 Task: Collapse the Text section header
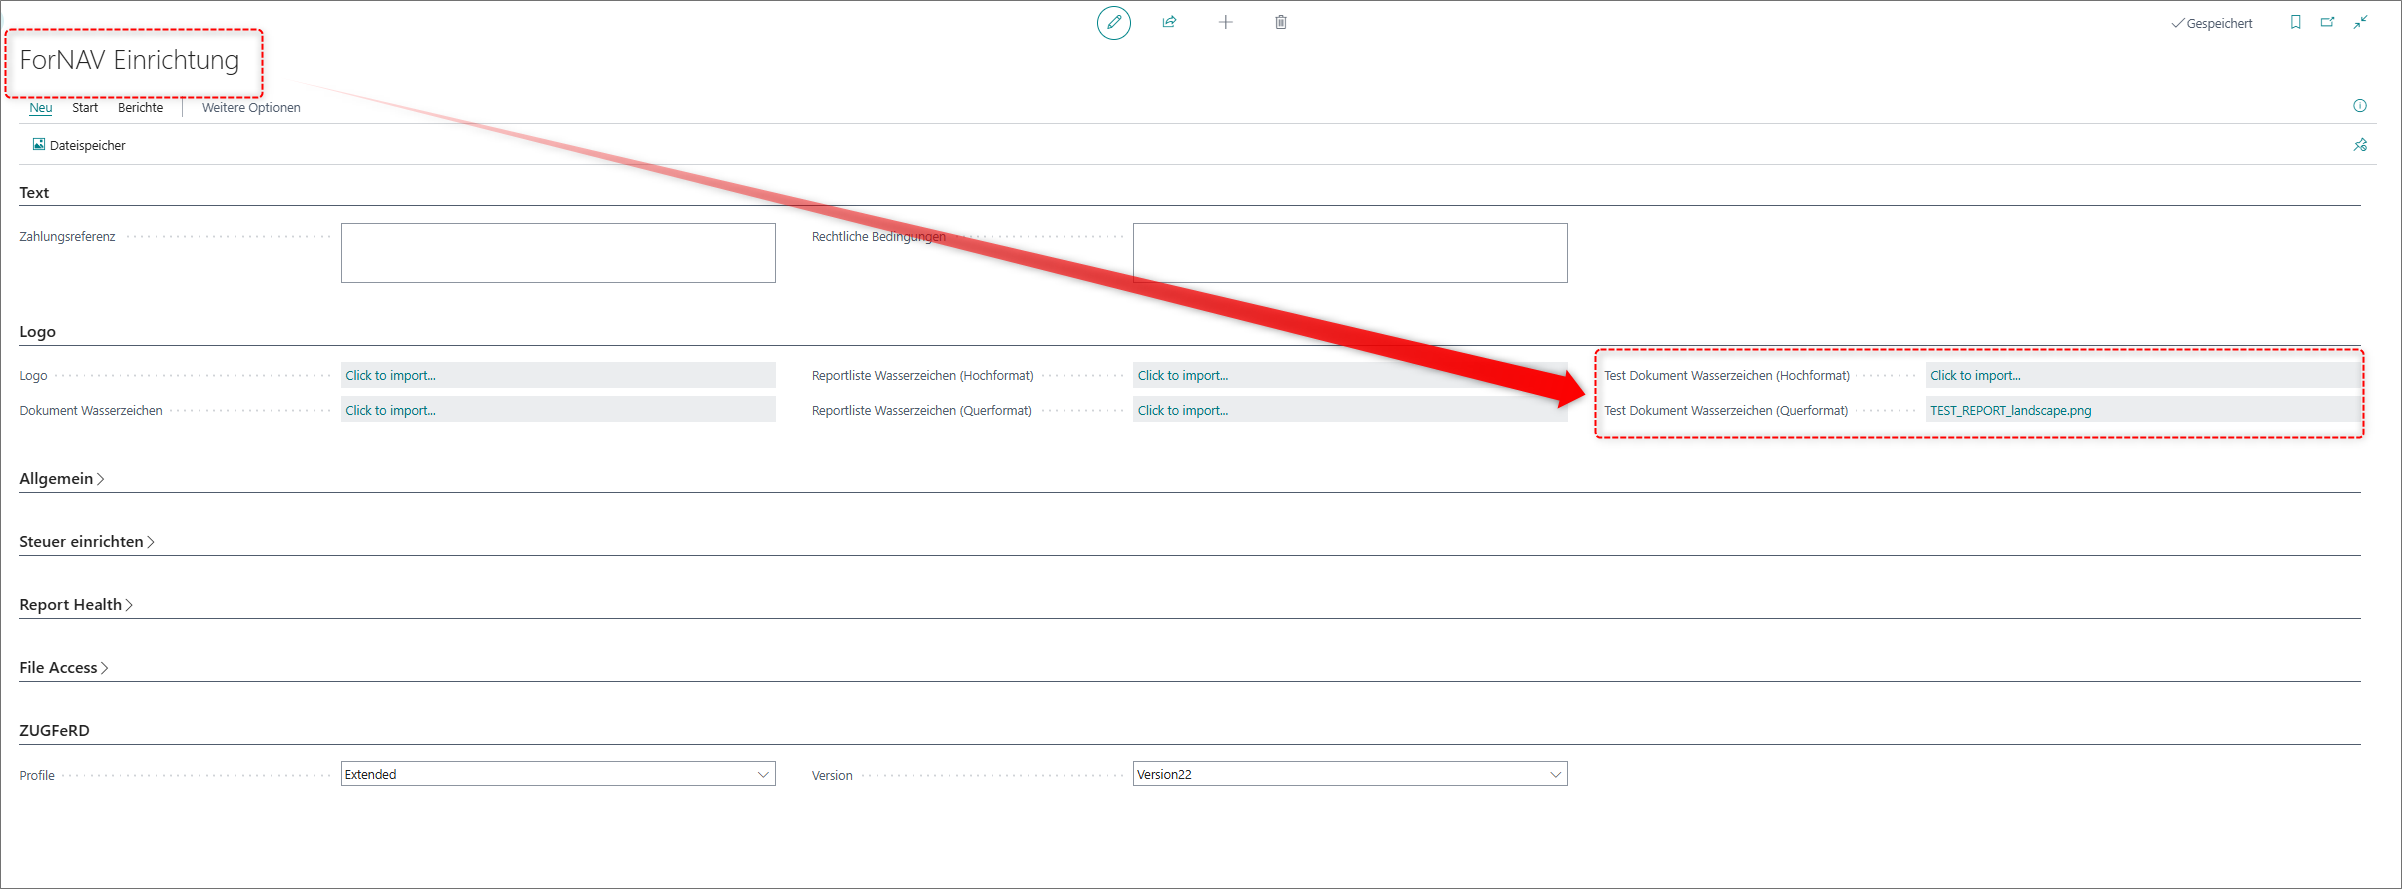point(34,192)
